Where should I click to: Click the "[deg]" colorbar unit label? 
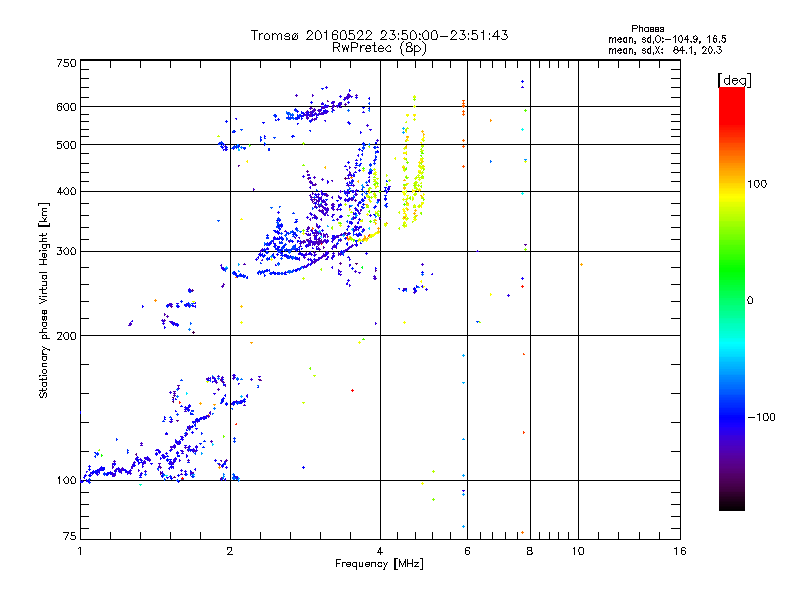pyautogui.click(x=734, y=80)
